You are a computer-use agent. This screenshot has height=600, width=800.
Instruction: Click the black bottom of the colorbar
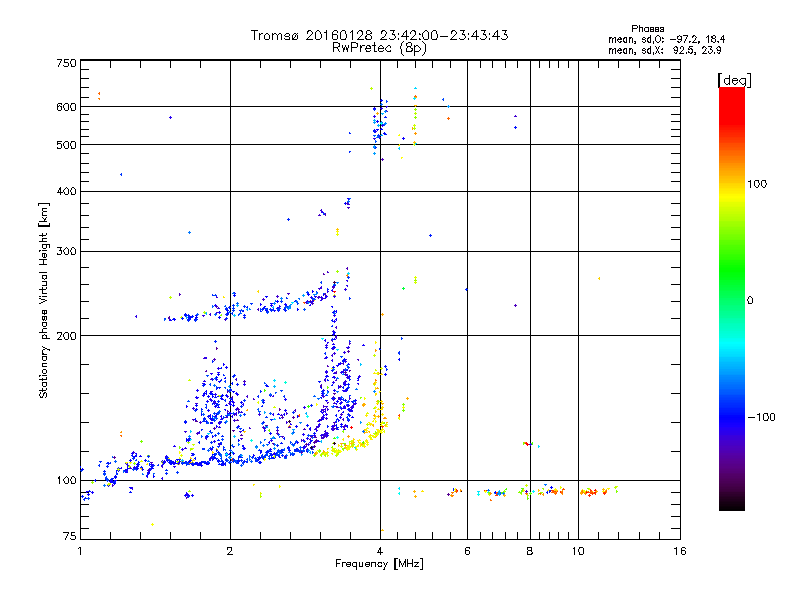pyautogui.click(x=732, y=503)
